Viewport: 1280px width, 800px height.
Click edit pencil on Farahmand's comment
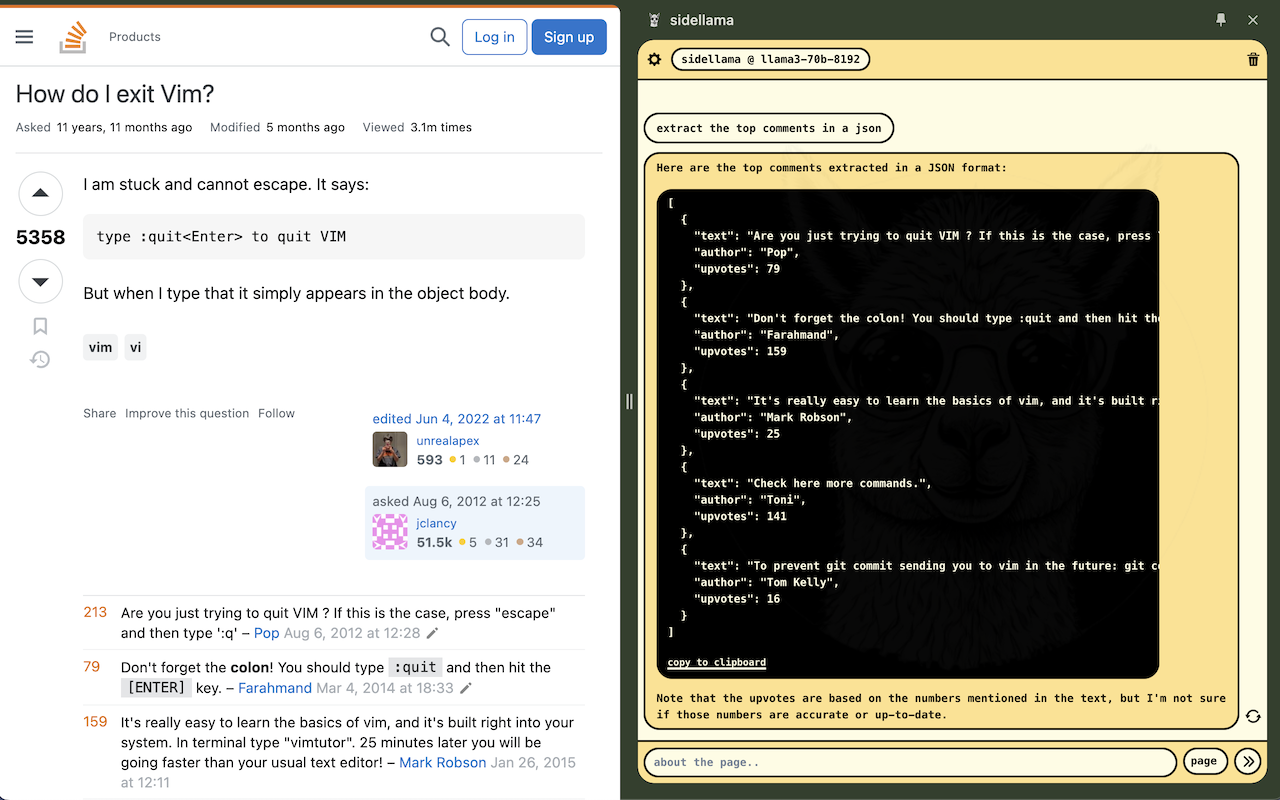click(x=465, y=688)
